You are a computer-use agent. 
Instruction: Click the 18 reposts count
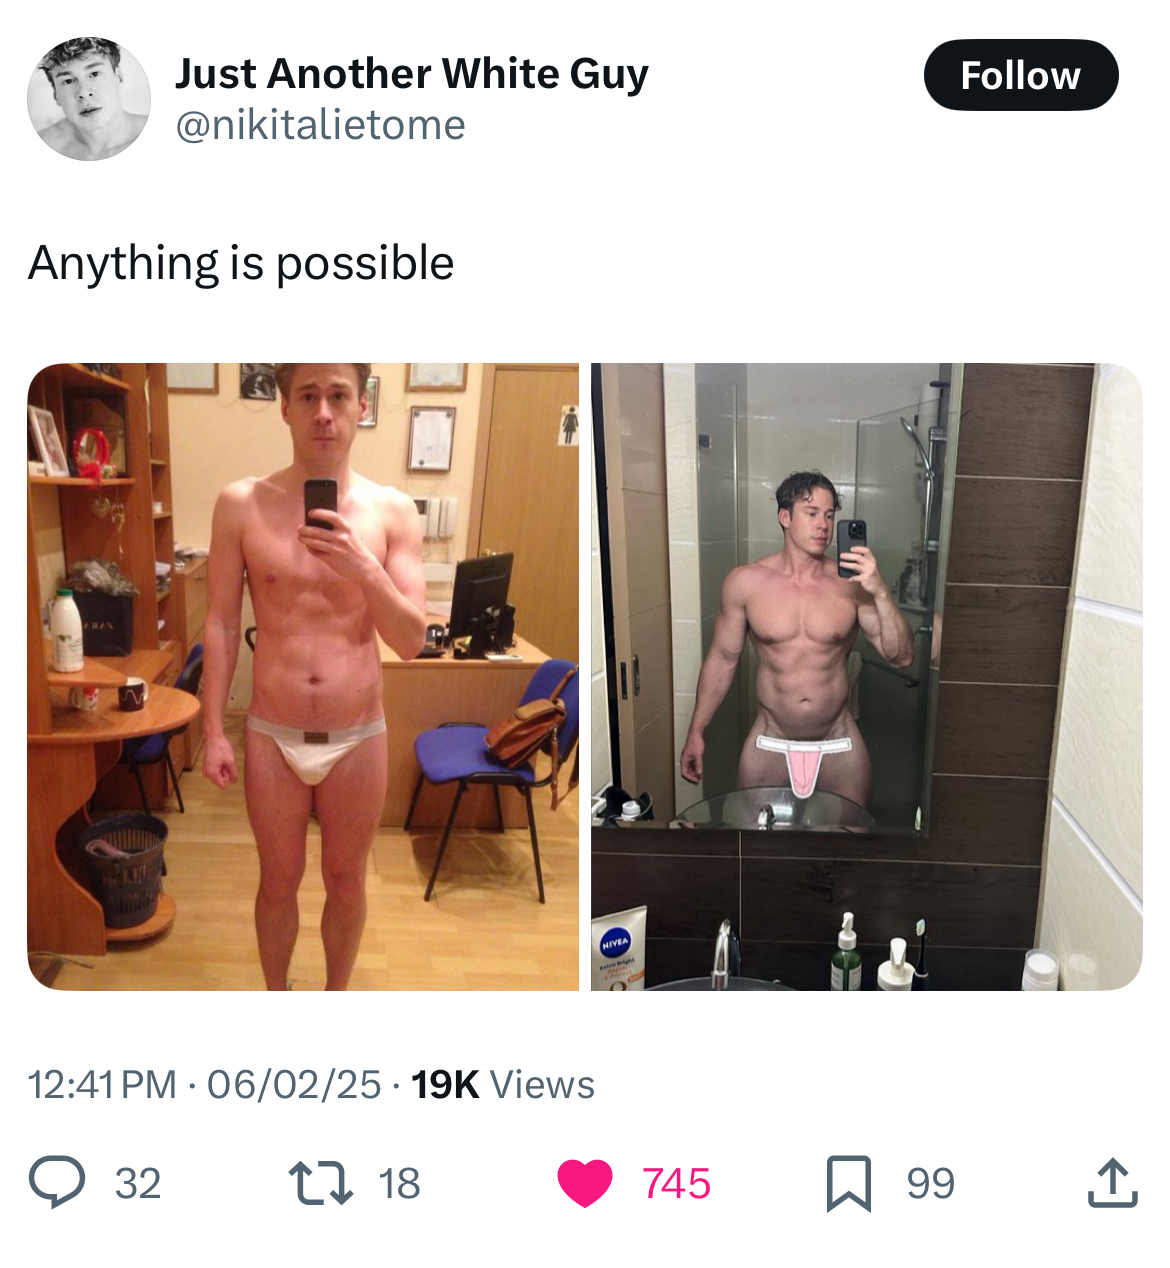coord(399,1184)
